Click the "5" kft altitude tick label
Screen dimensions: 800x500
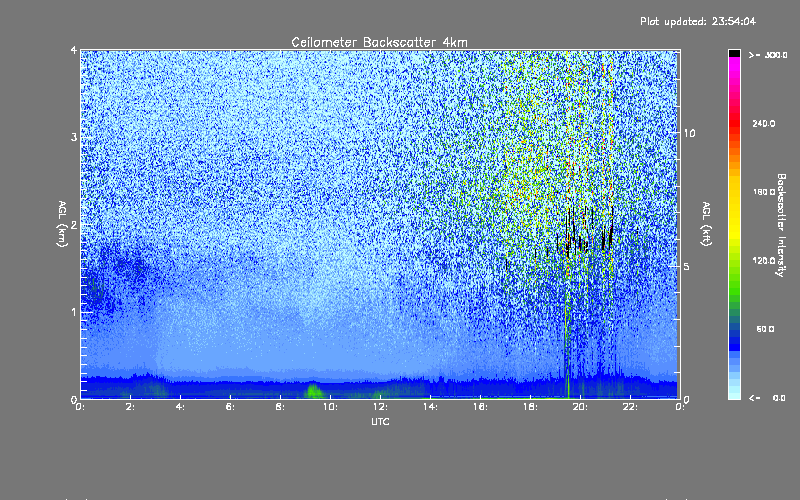[x=687, y=266]
